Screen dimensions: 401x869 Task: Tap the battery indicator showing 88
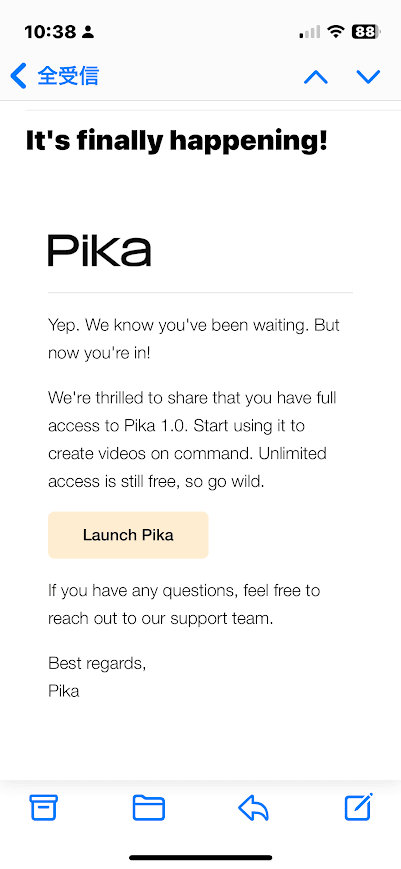coord(366,32)
